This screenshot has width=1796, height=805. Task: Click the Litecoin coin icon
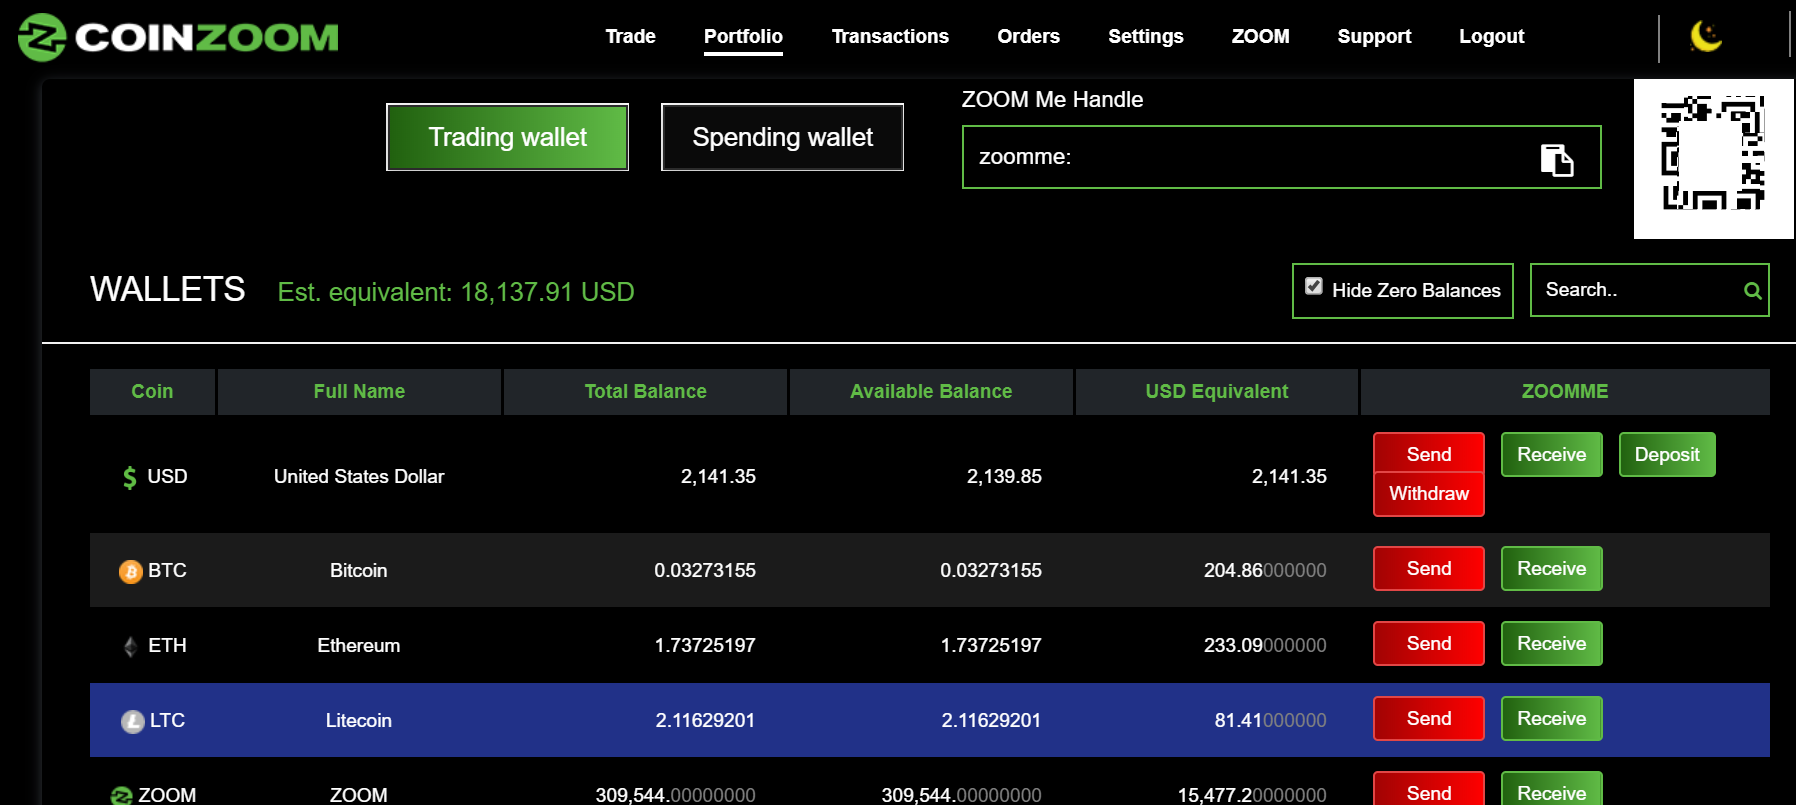133,721
